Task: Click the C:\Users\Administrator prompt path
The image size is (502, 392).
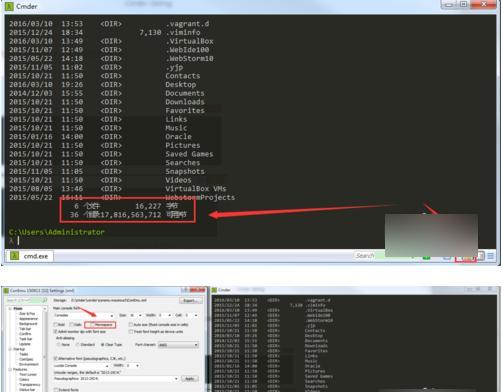Action: click(57, 232)
